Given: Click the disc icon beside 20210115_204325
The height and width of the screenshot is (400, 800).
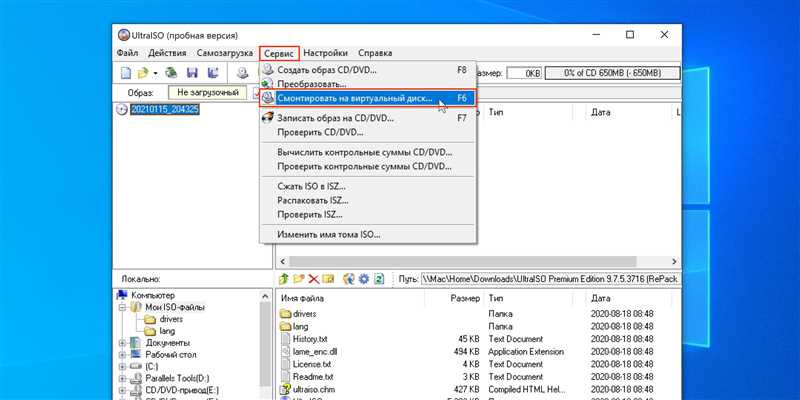Looking at the screenshot, I should [122, 109].
